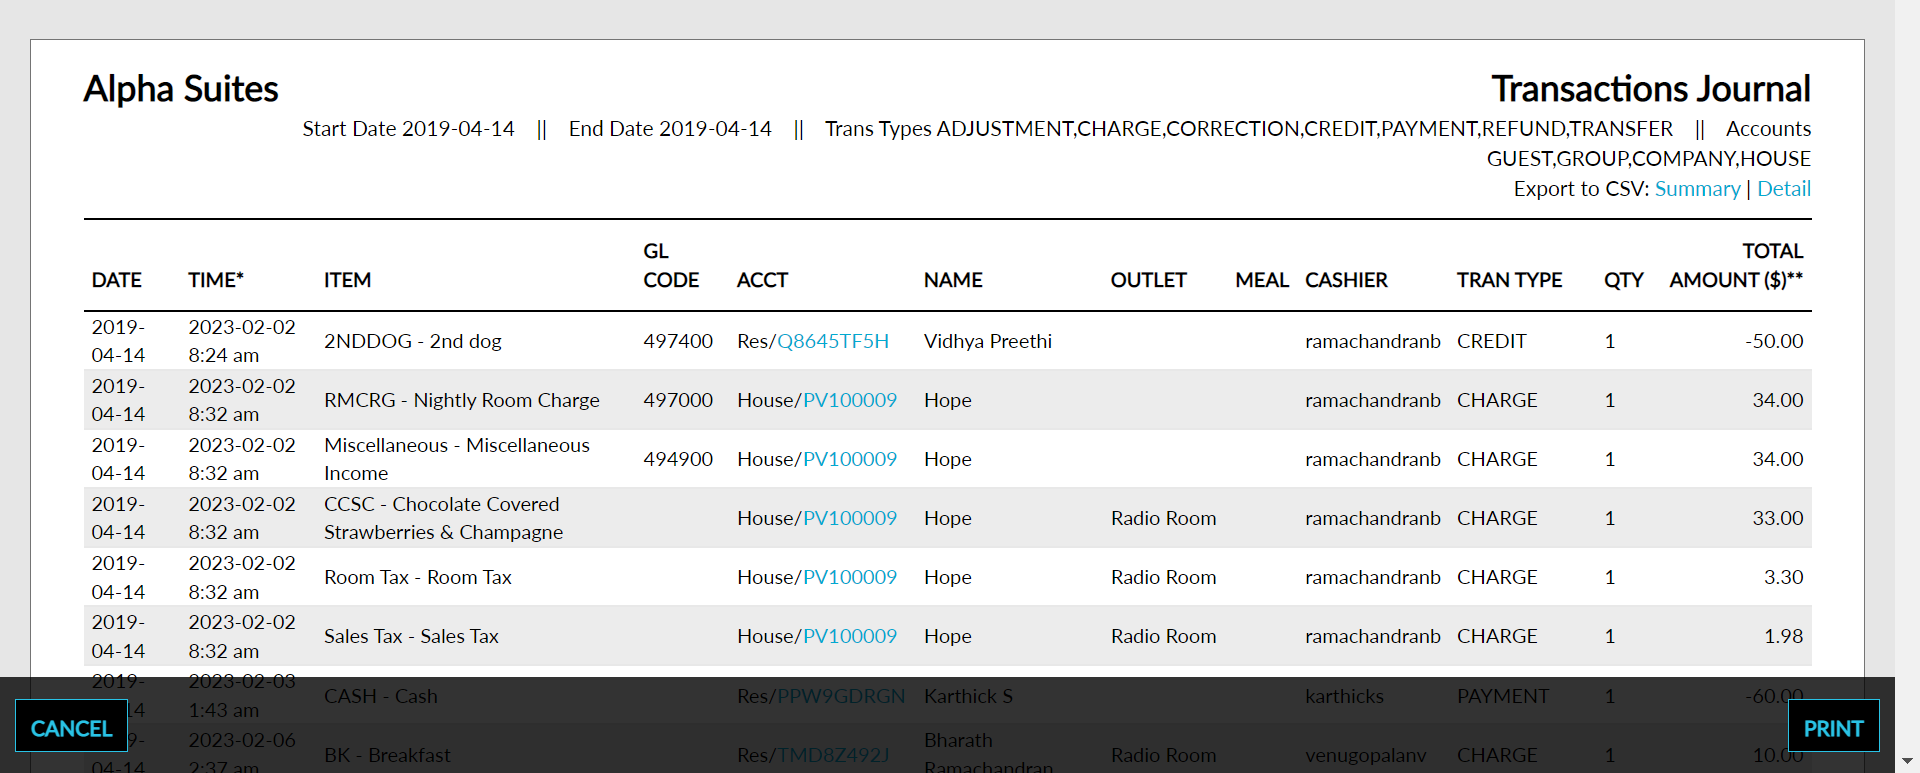Click the CASHIER column header
The image size is (1920, 773).
(1346, 280)
